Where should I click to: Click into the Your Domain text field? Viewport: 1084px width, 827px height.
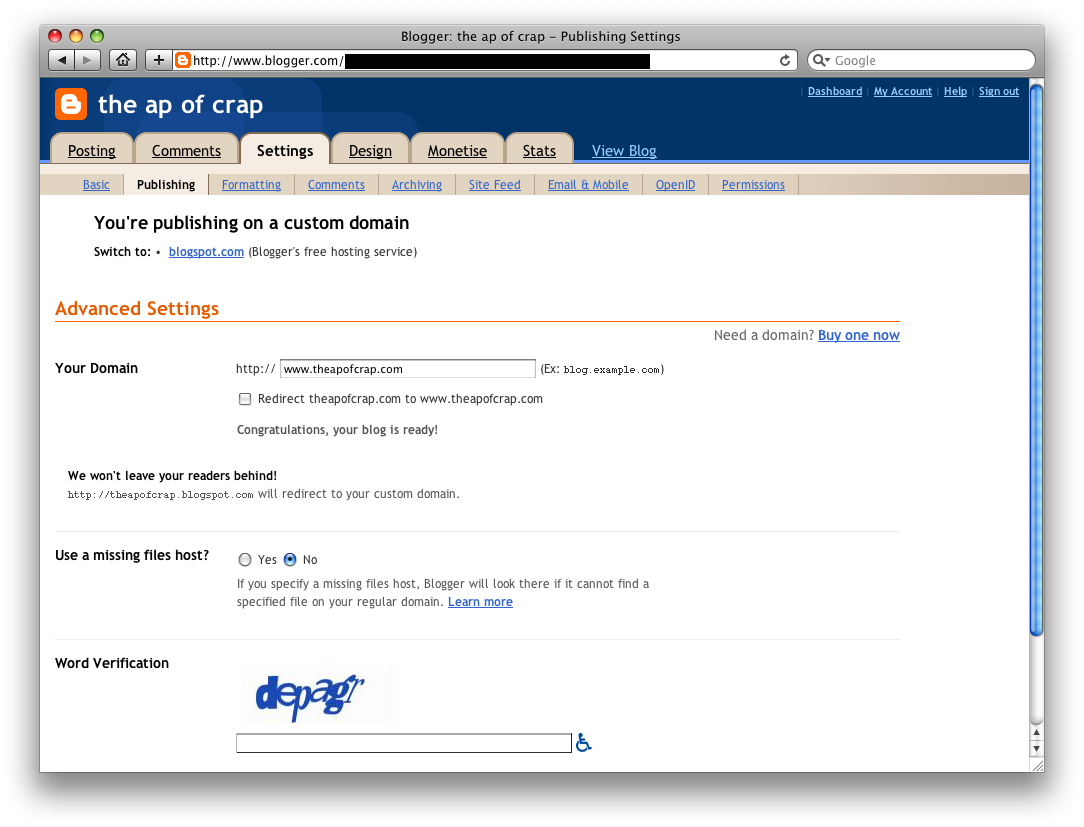(408, 369)
